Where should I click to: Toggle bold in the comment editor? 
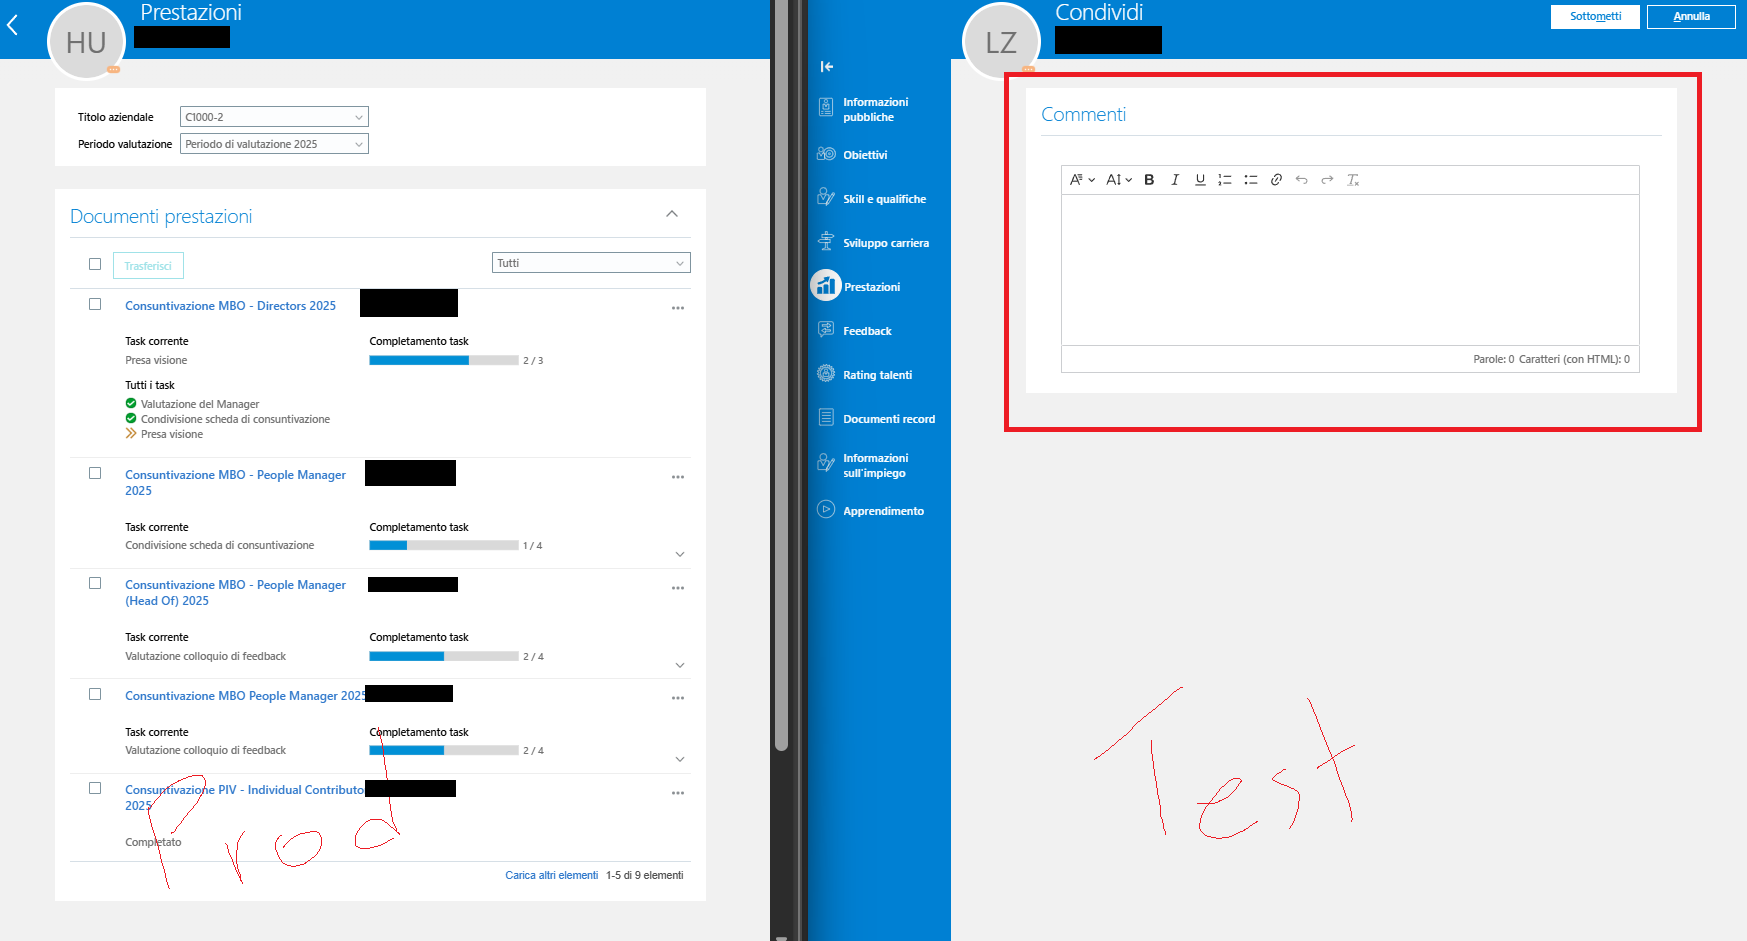click(1149, 180)
